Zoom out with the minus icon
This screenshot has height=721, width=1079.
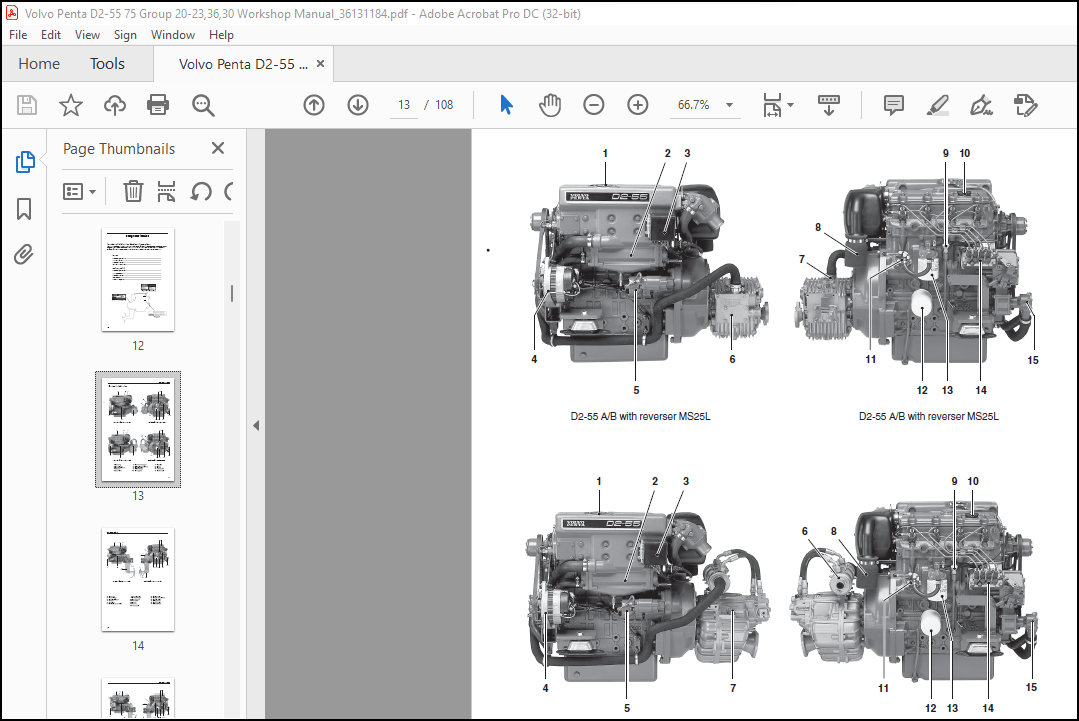(x=593, y=105)
